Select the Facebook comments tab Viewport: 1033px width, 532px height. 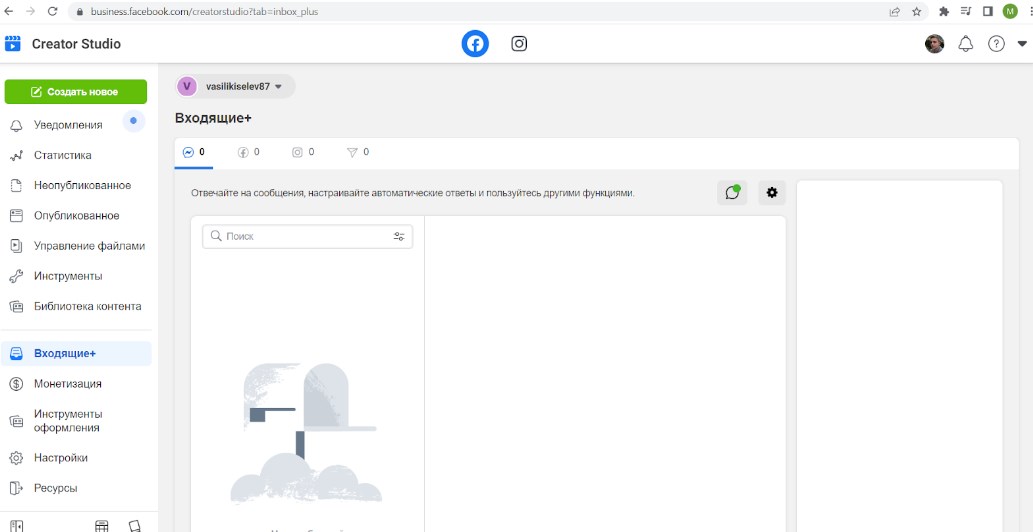(248, 153)
